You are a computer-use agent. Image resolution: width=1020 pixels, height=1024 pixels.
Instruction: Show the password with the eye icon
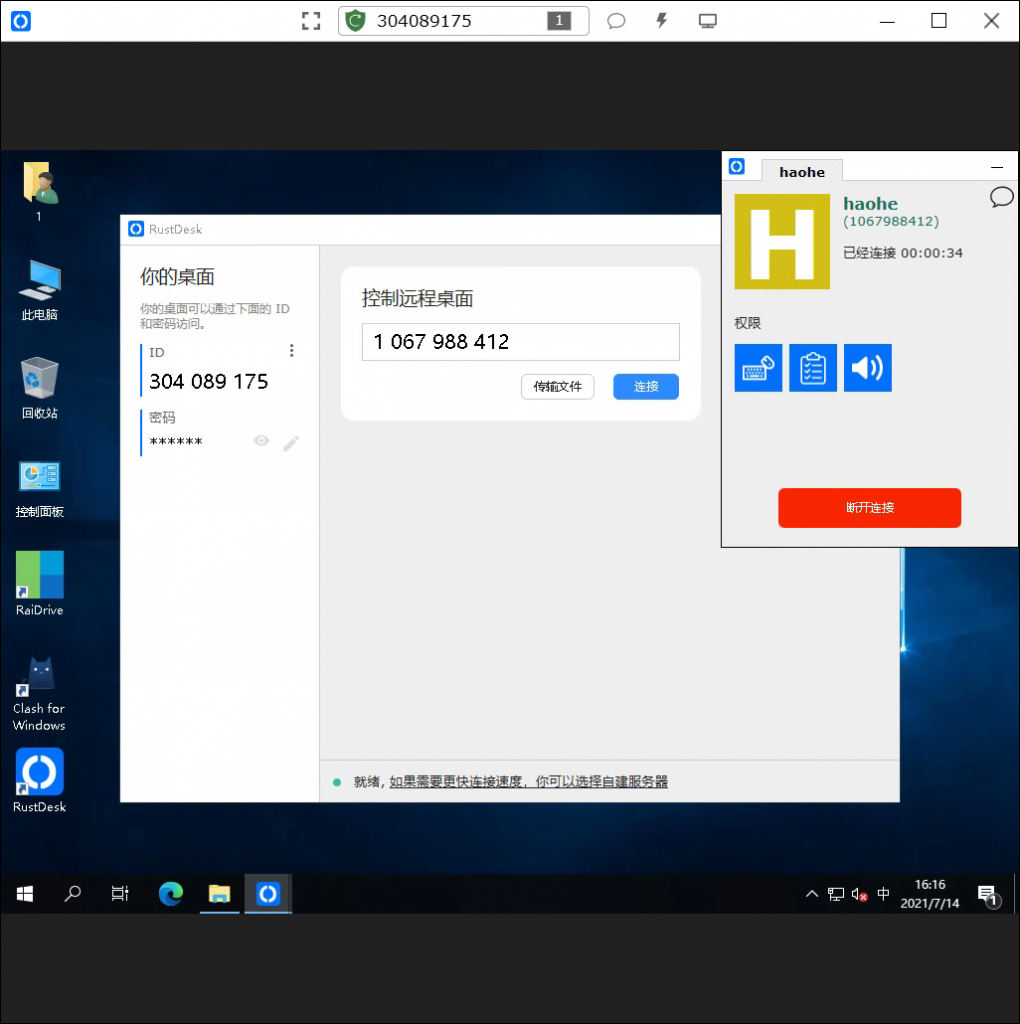point(261,441)
